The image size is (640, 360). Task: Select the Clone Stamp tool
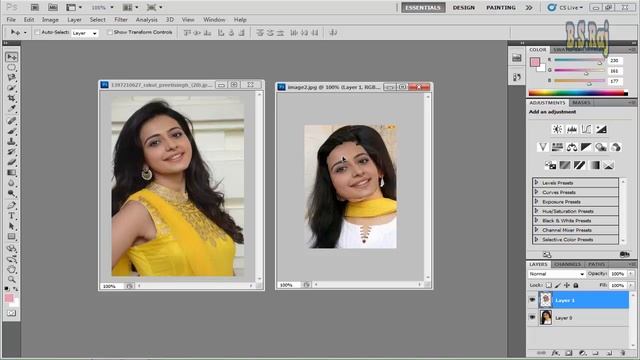point(11,142)
